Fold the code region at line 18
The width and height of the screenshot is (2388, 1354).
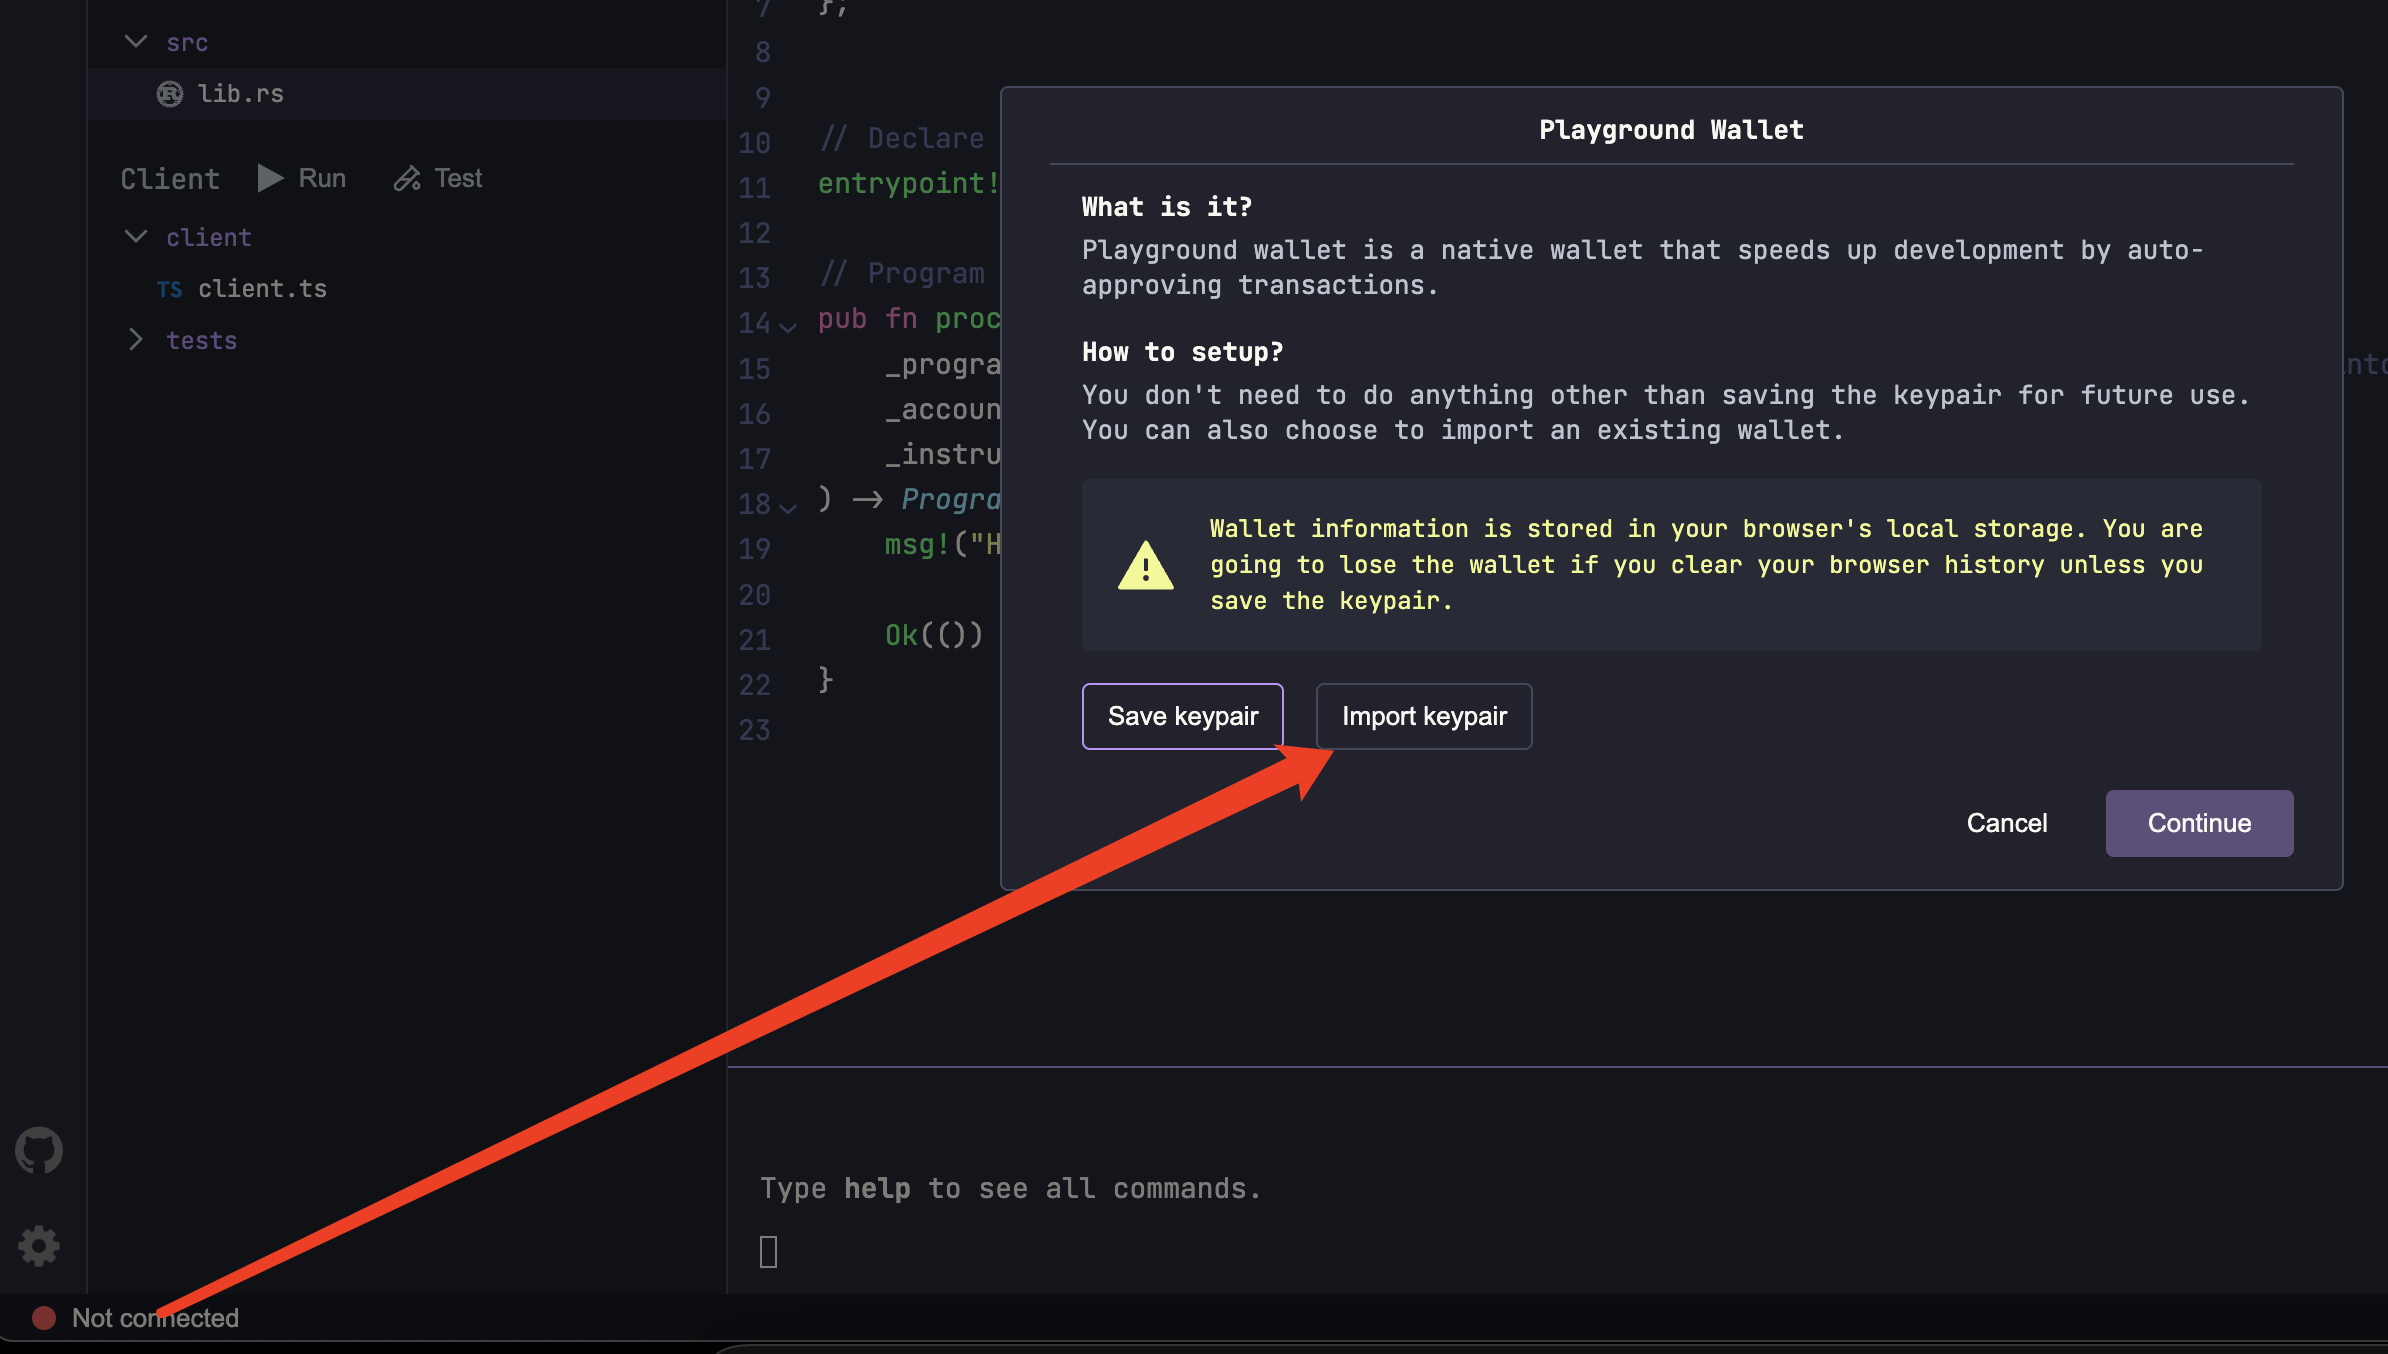click(x=788, y=506)
